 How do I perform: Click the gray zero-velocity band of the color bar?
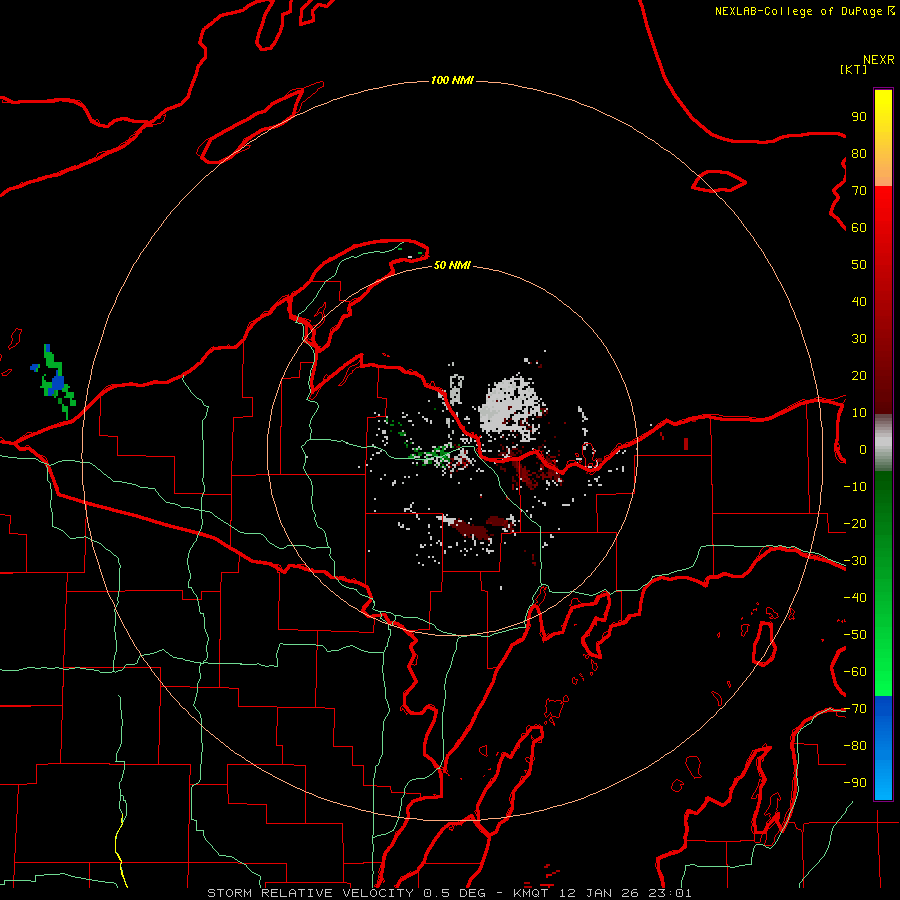(883, 443)
